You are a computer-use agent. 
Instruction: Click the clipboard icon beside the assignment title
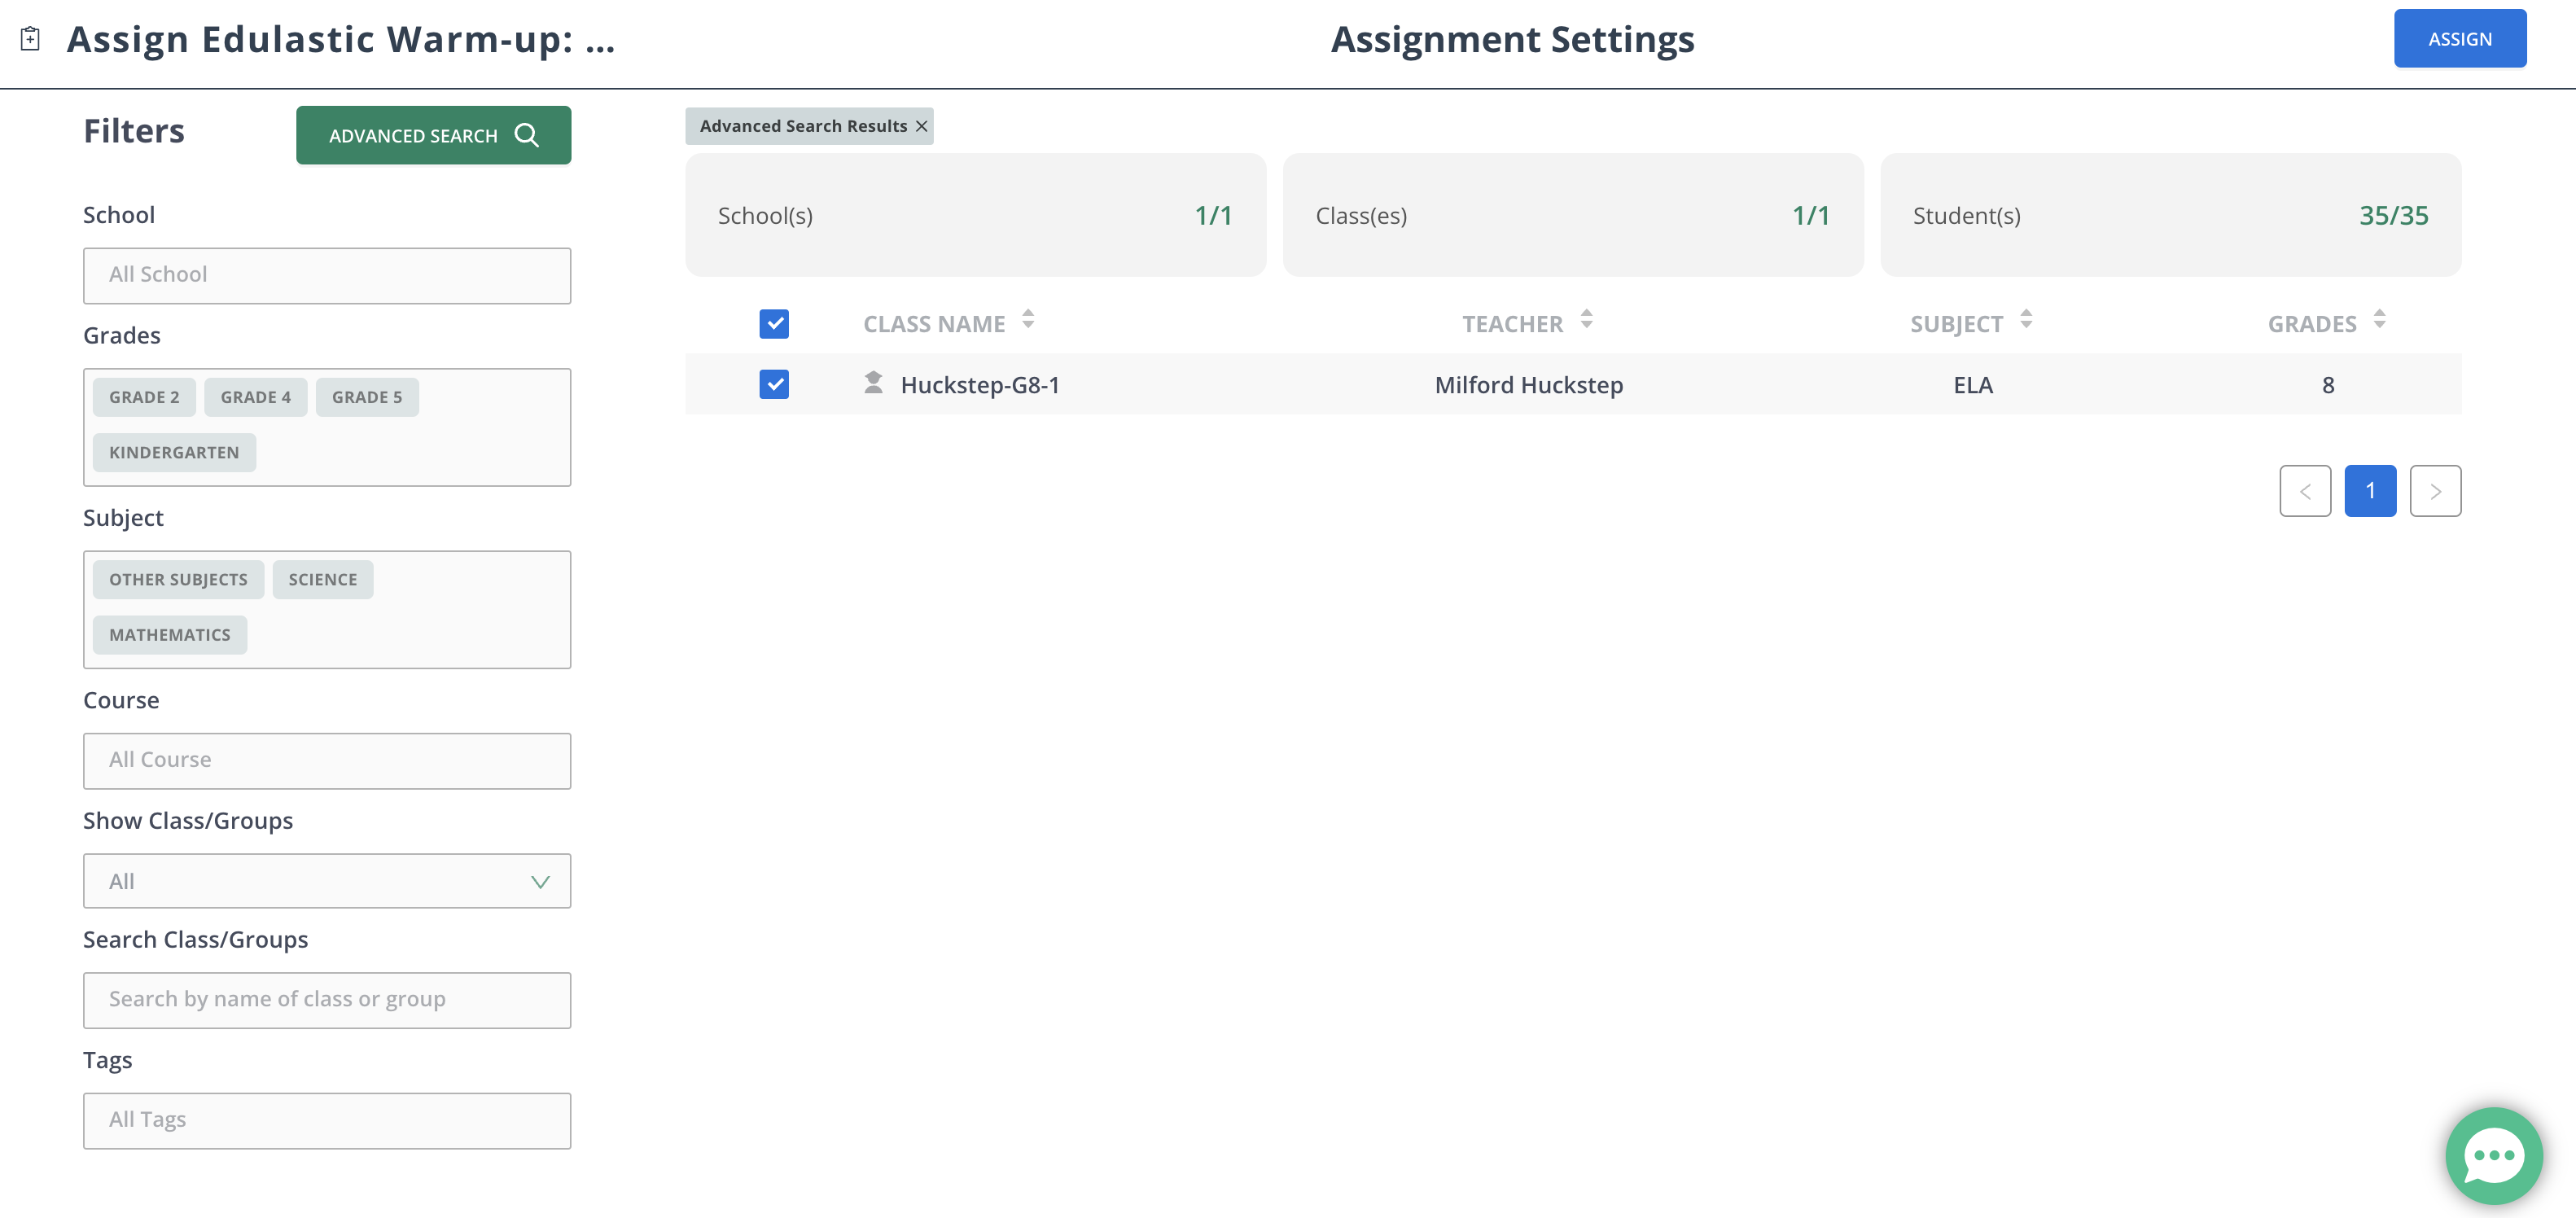30,38
